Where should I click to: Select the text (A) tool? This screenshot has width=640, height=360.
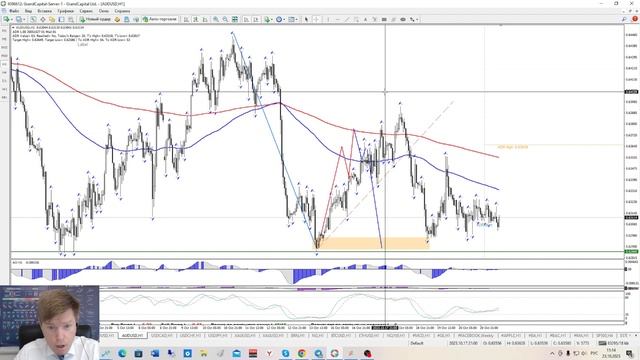(x=365, y=19)
